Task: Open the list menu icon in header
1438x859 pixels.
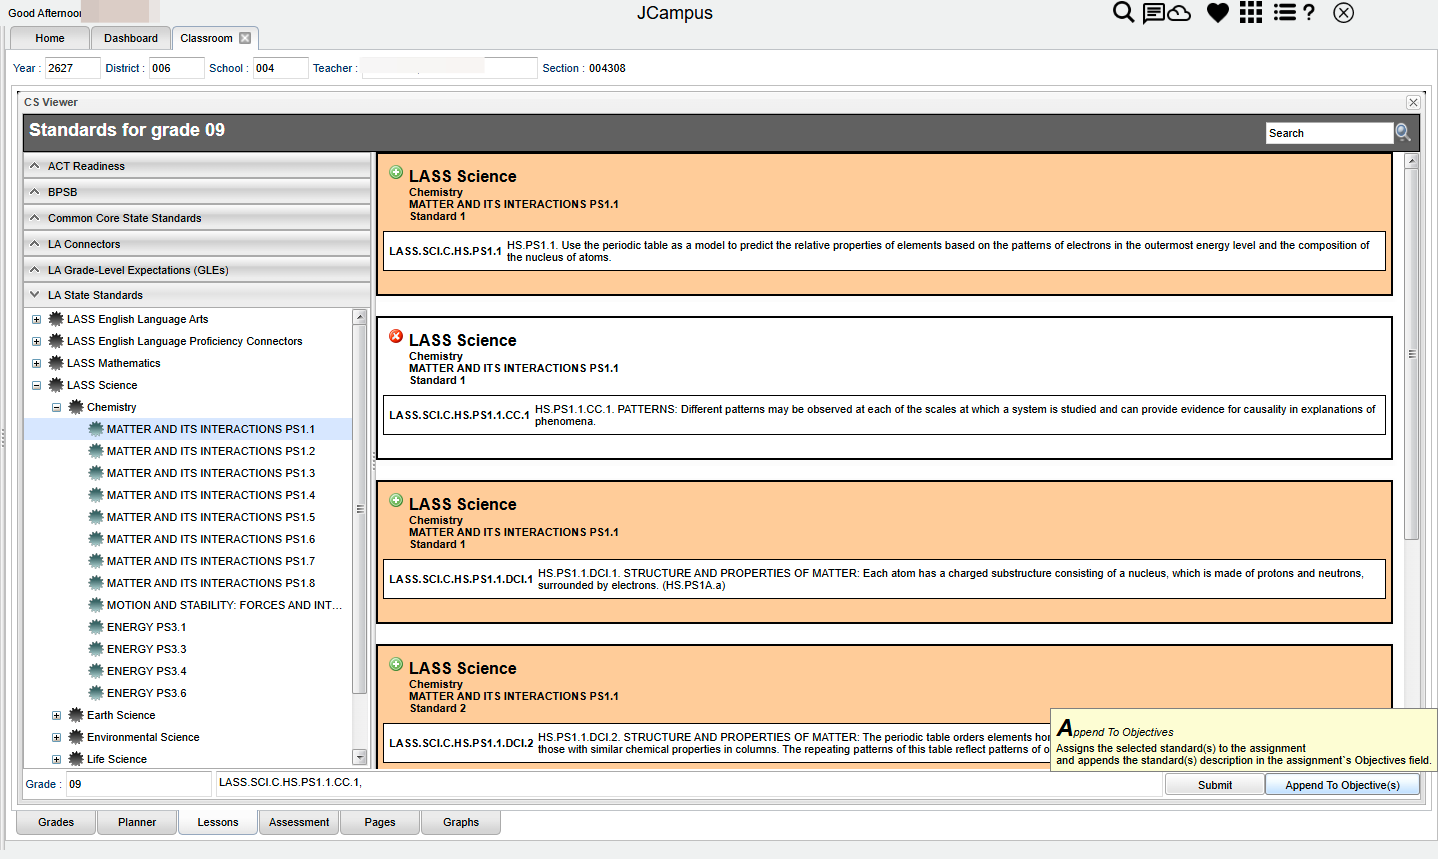Action: pos(1285,12)
